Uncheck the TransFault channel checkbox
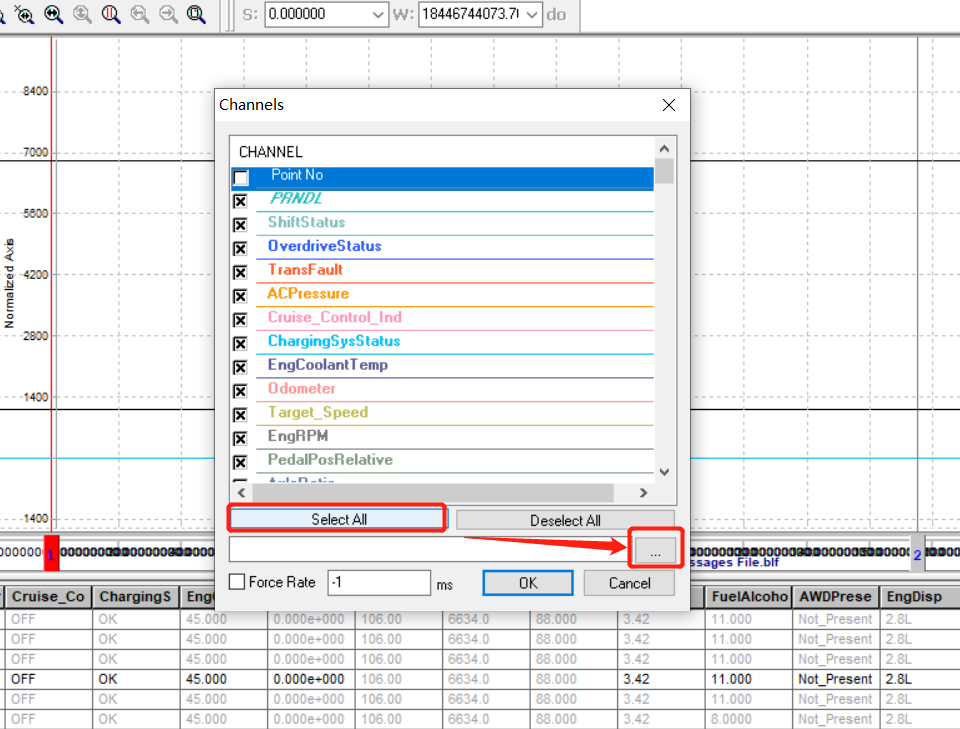960x729 pixels. [240, 272]
